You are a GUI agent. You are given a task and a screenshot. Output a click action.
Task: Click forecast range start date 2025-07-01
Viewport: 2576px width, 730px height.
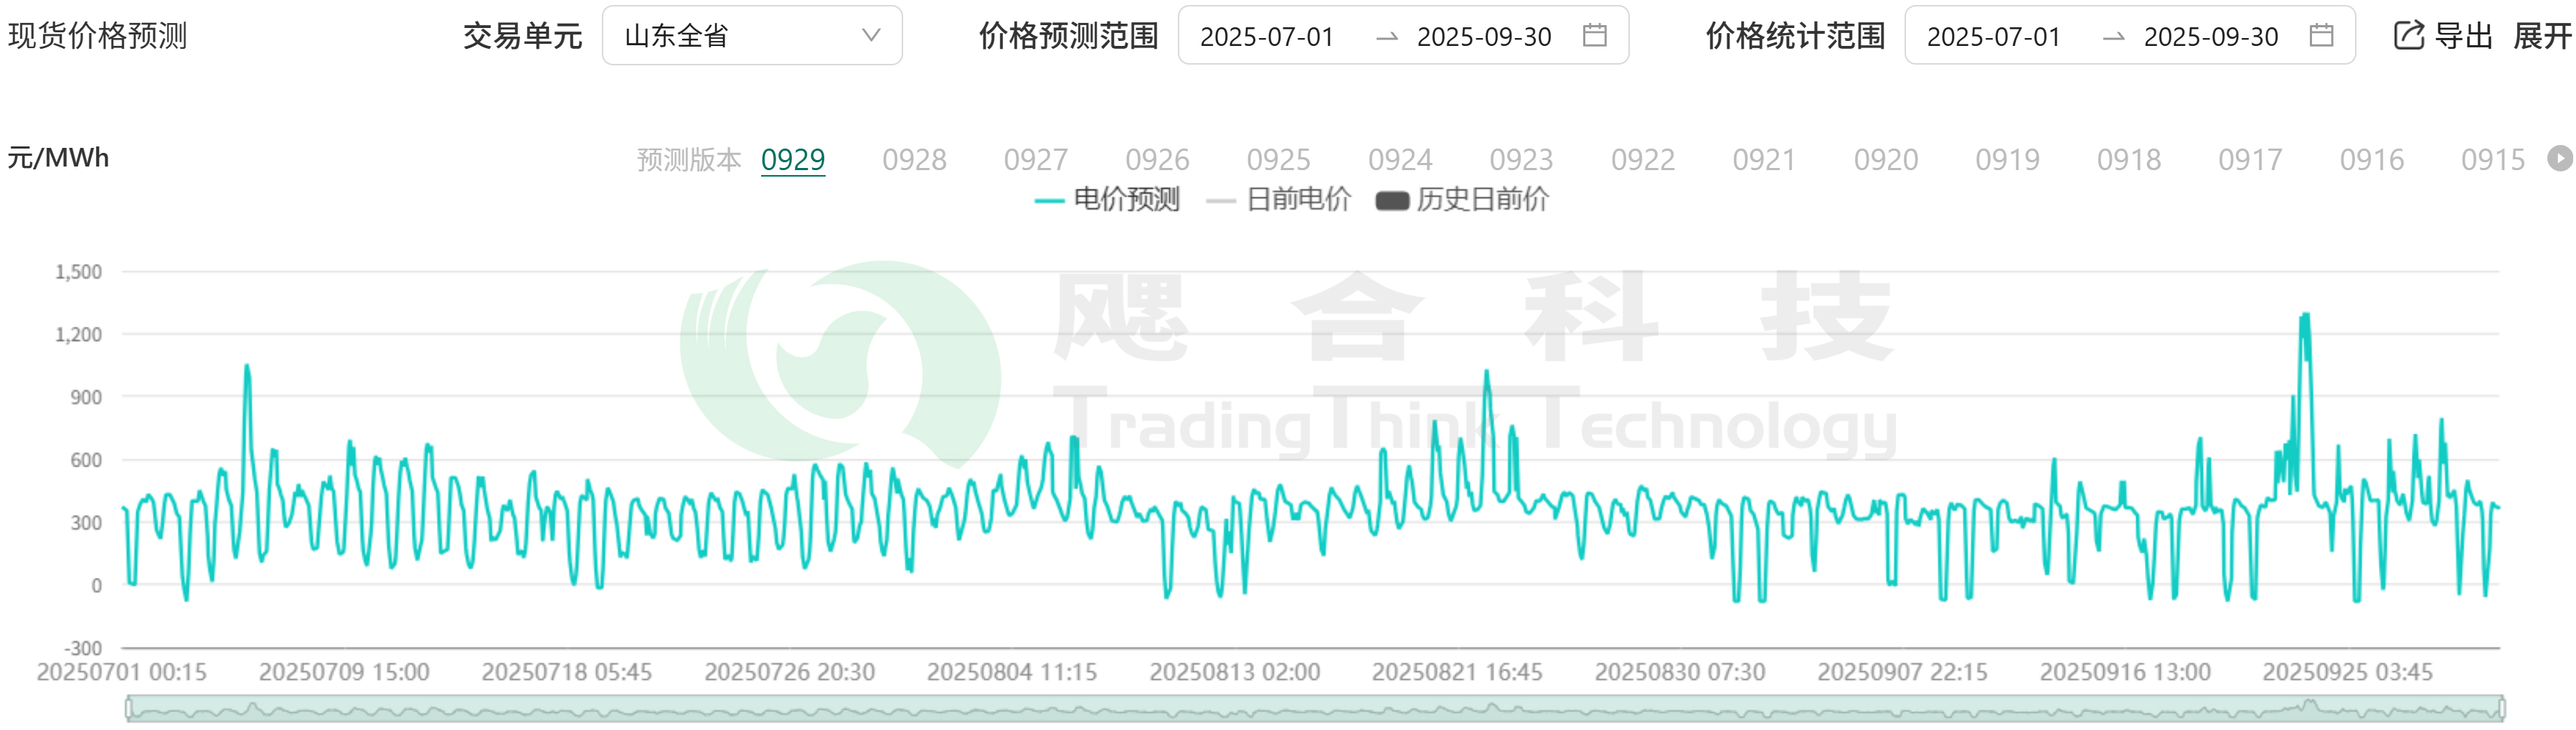(1267, 37)
